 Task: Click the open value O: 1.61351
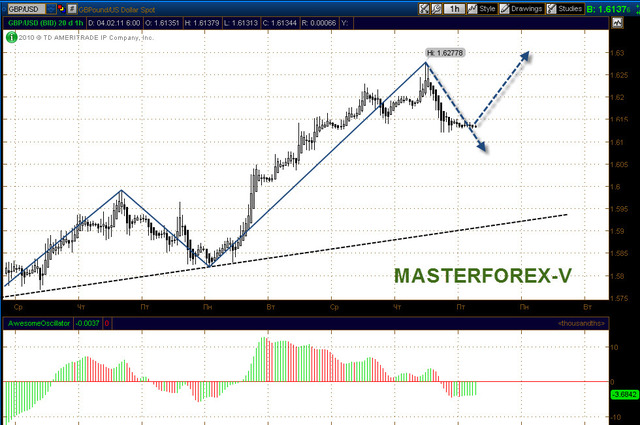click(x=162, y=23)
